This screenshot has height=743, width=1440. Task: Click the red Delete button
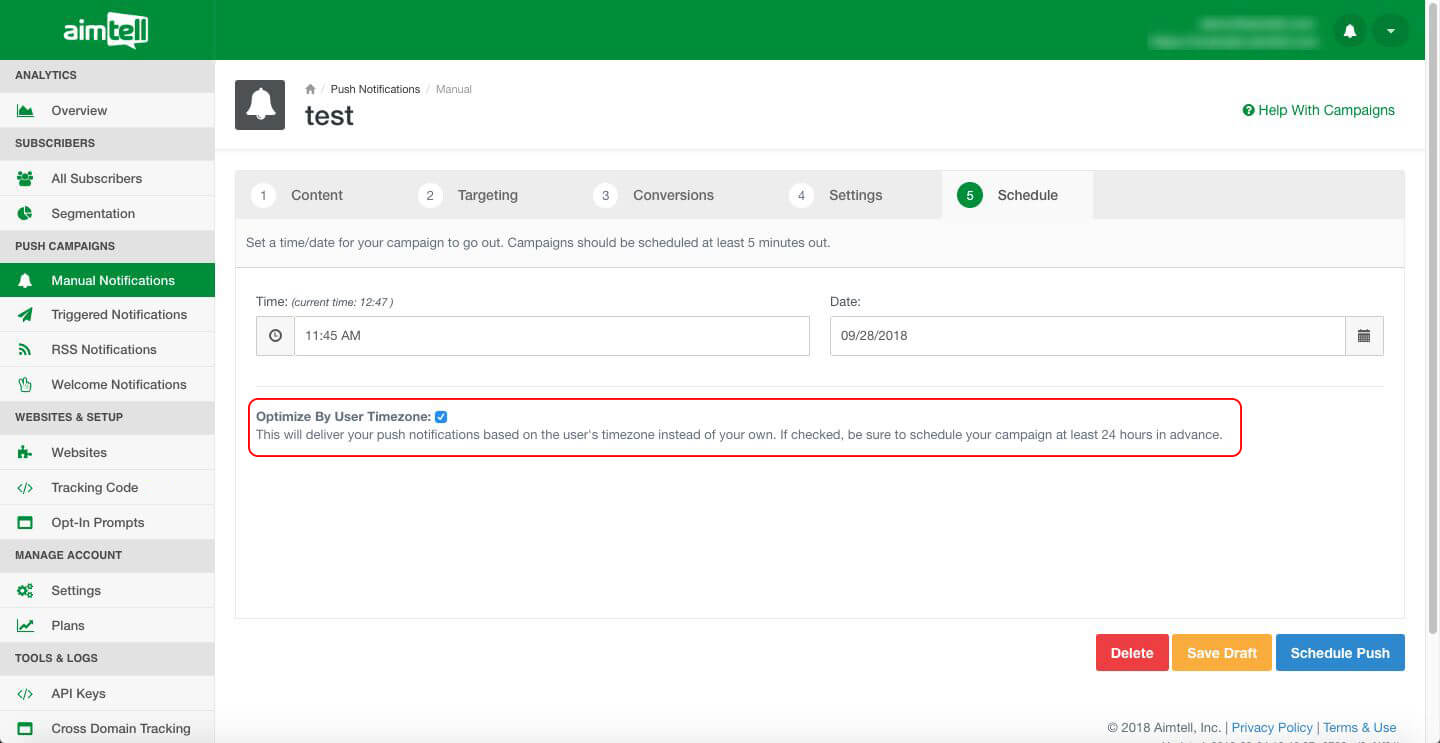(1132, 653)
